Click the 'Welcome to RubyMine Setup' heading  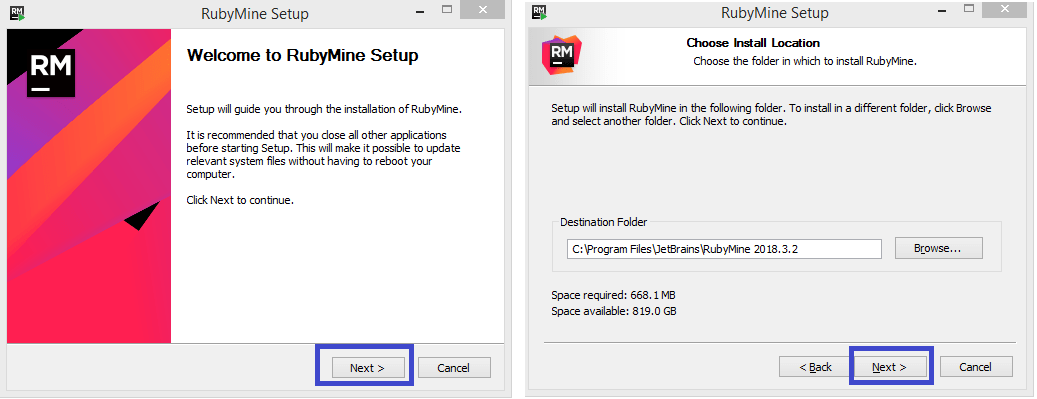(302, 55)
